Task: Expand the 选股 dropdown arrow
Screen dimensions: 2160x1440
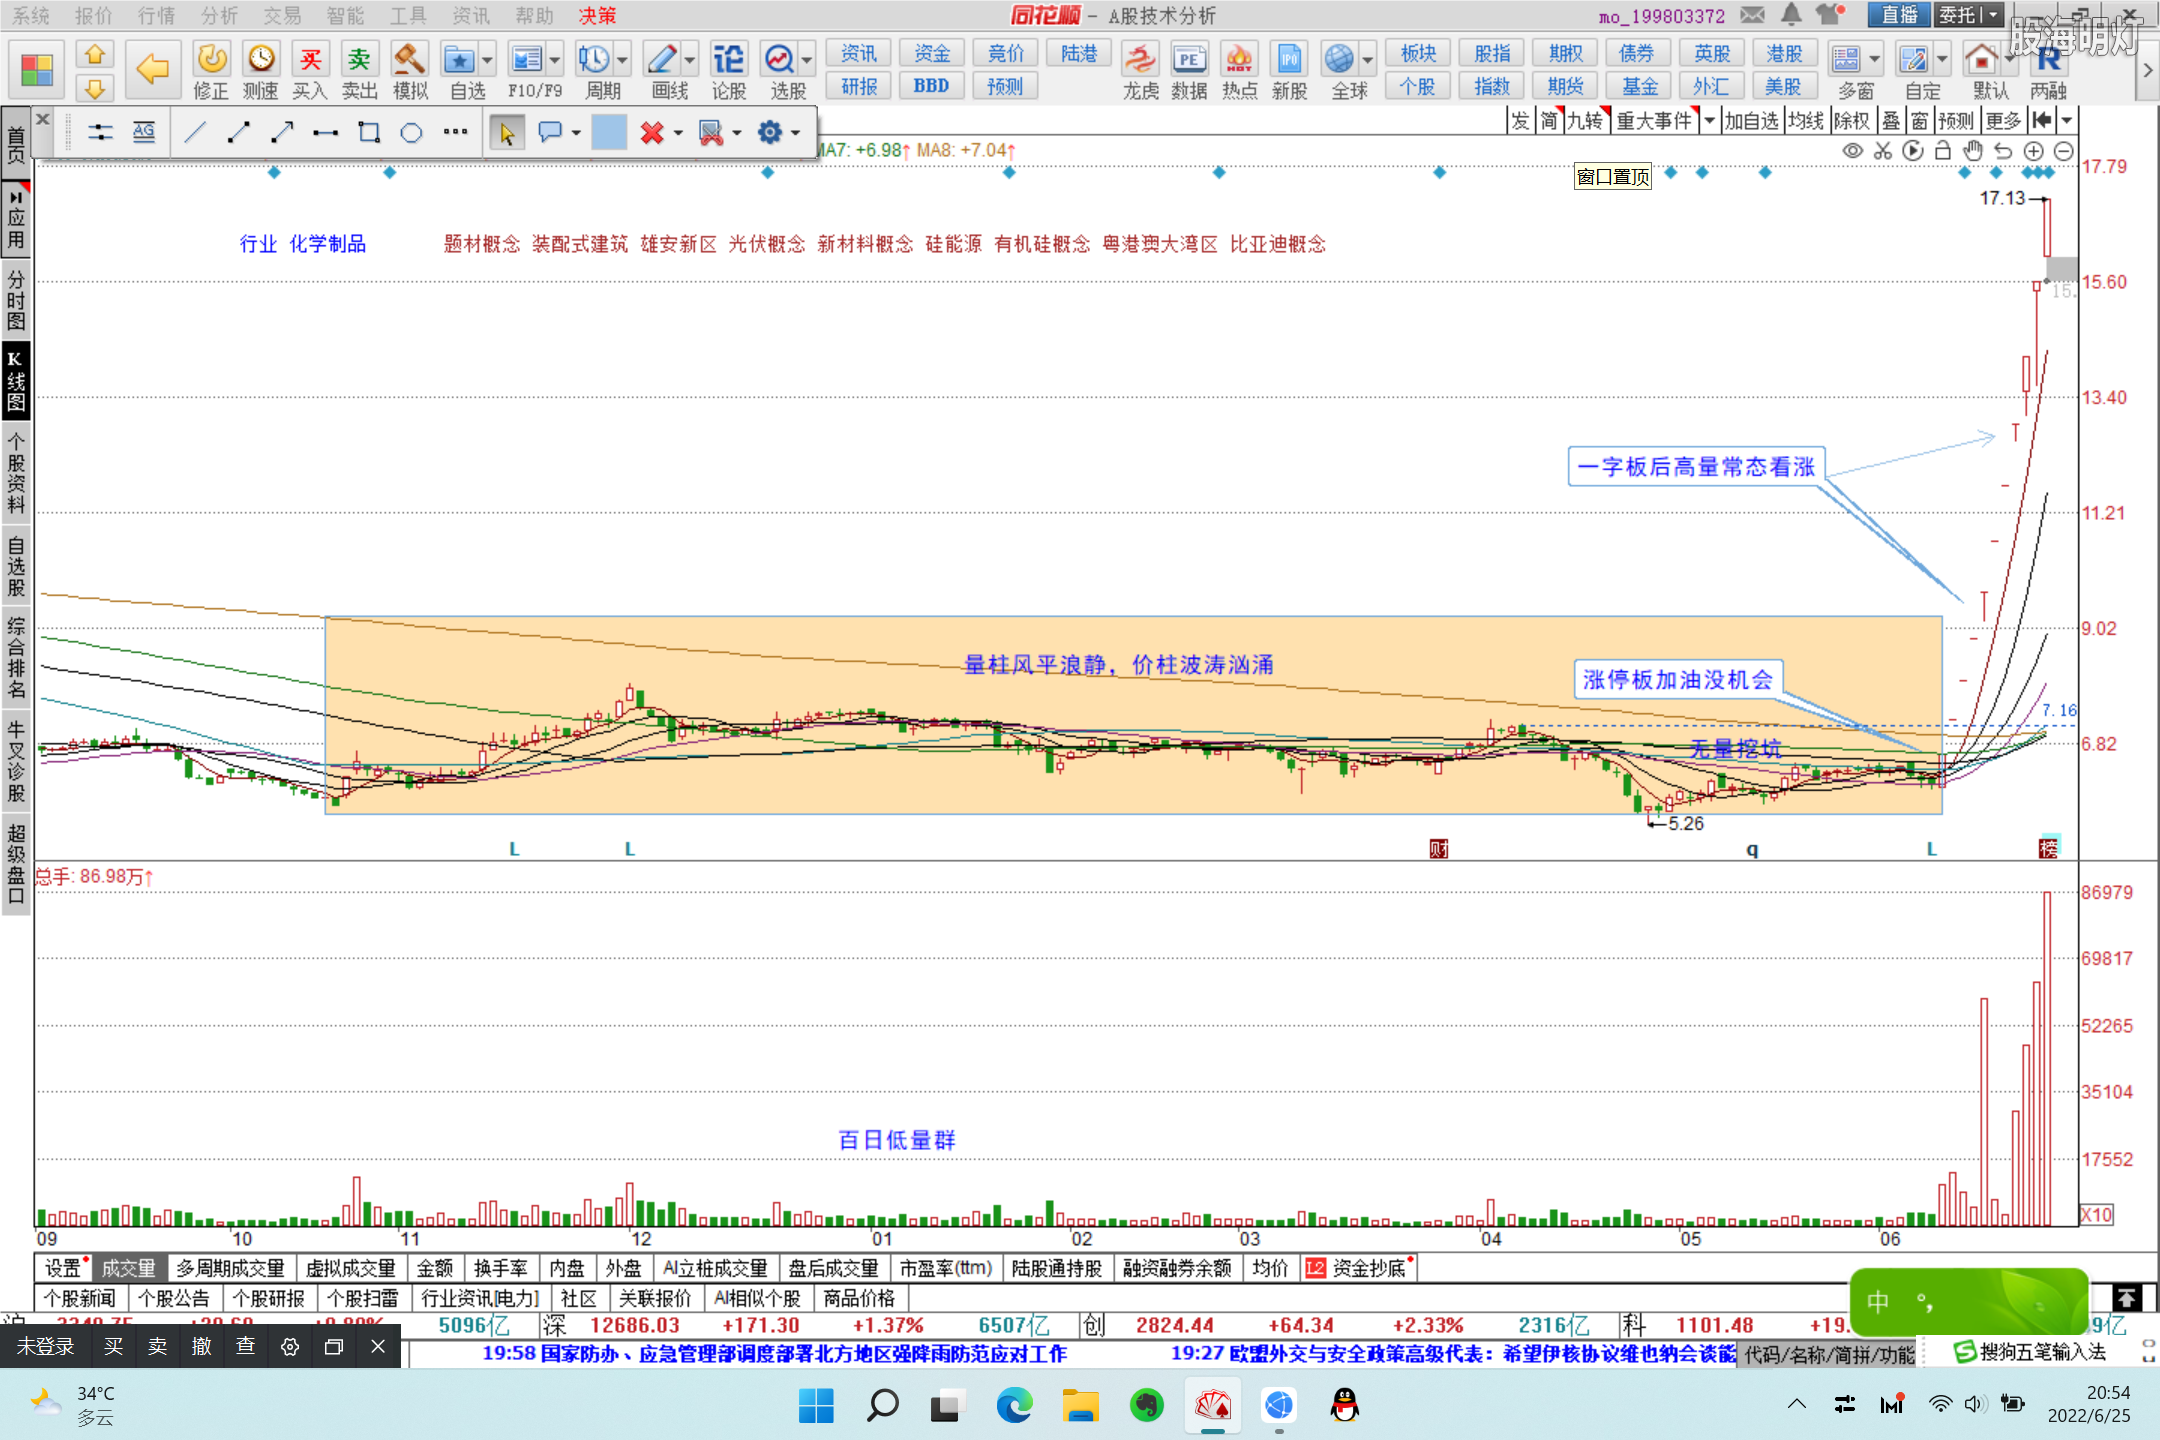Action: [806, 60]
